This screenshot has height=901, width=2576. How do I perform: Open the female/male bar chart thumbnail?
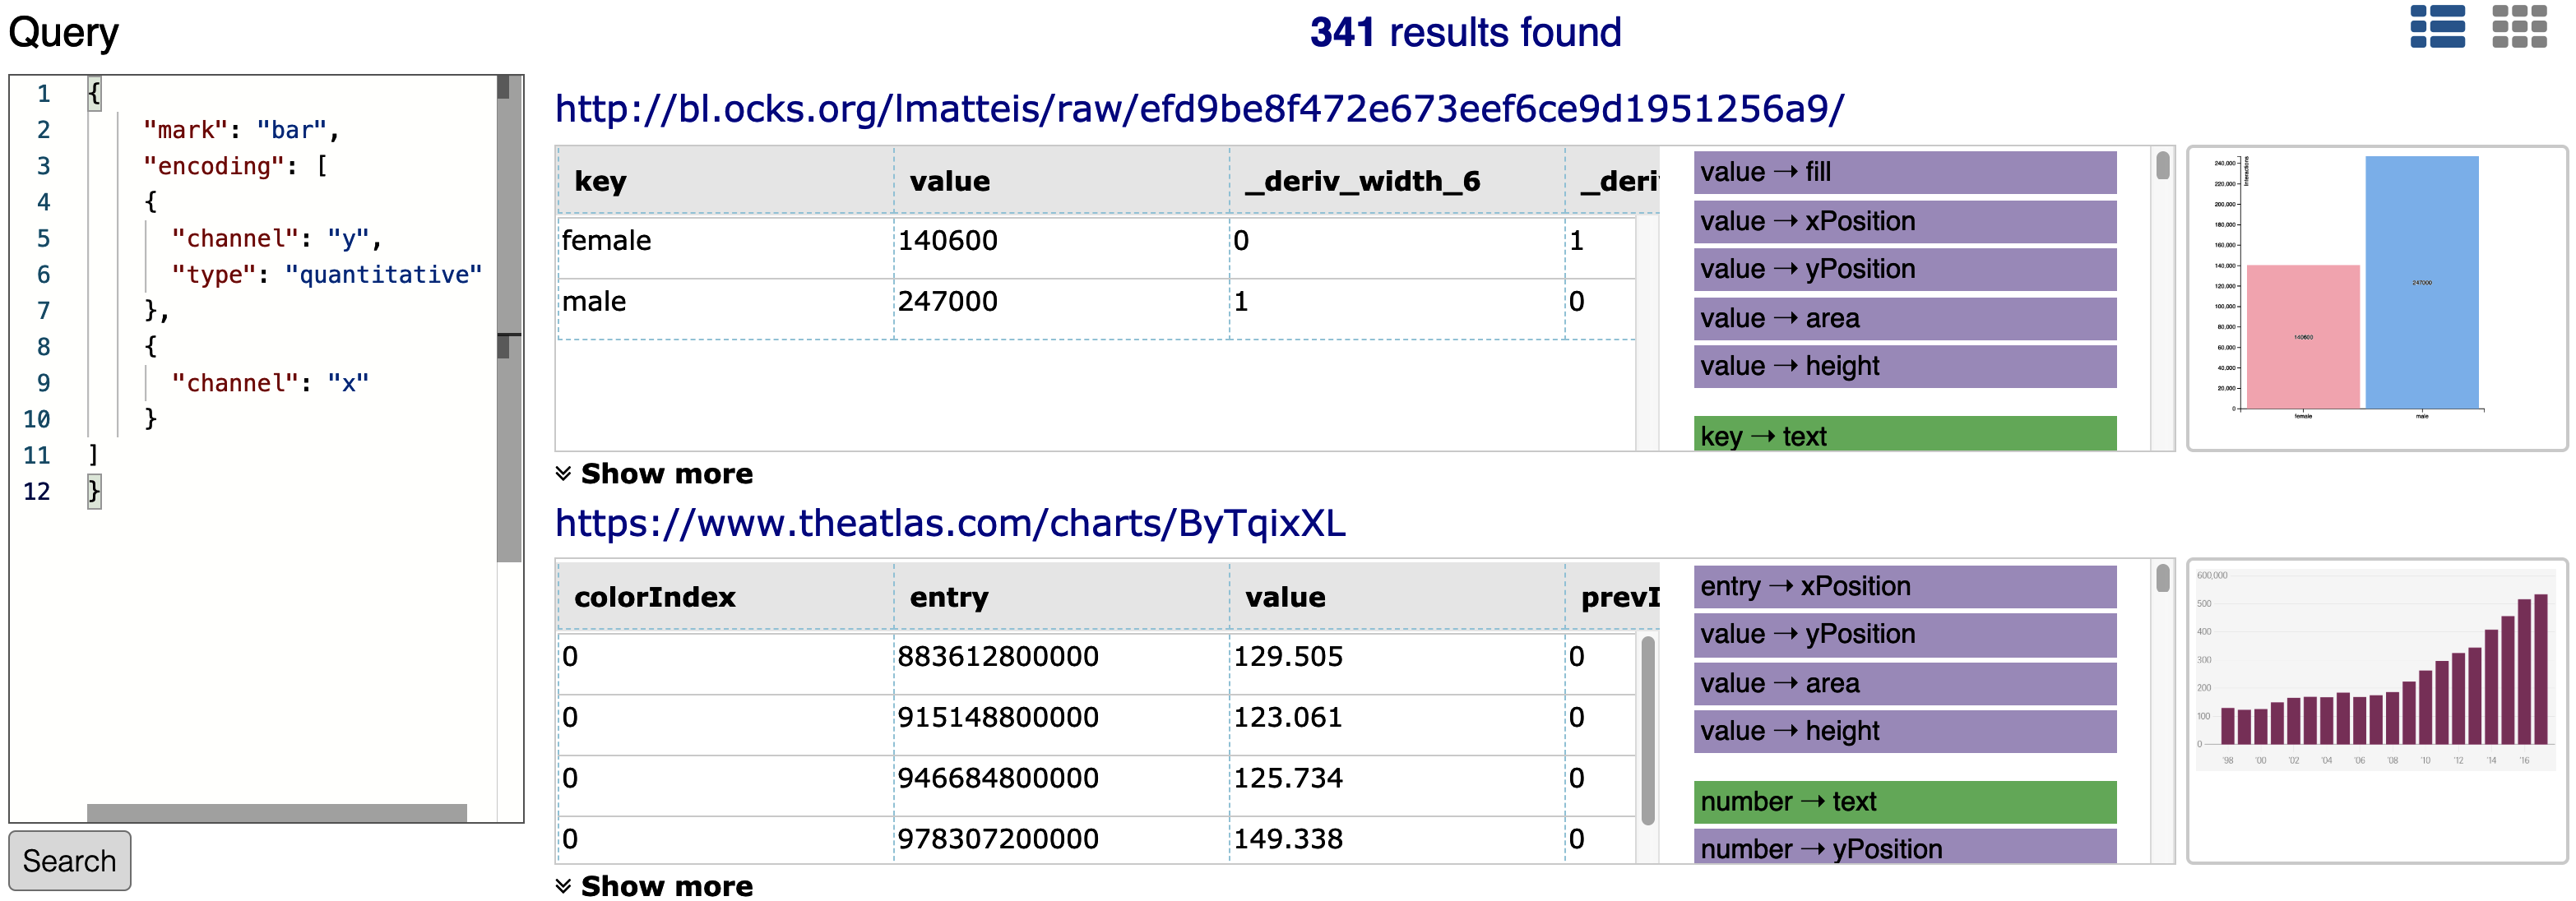[2375, 298]
